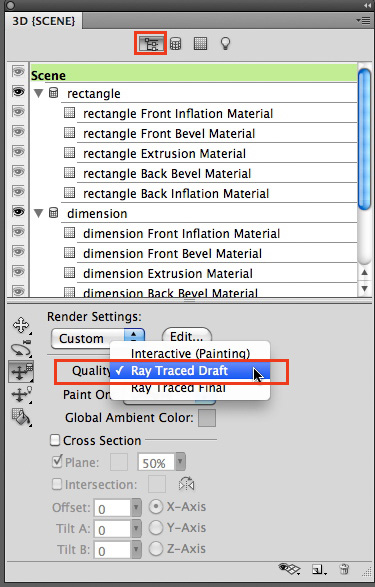Toggle the ground plane overlay eye icon
Viewport: 375px width, 587px height.
click(289, 569)
